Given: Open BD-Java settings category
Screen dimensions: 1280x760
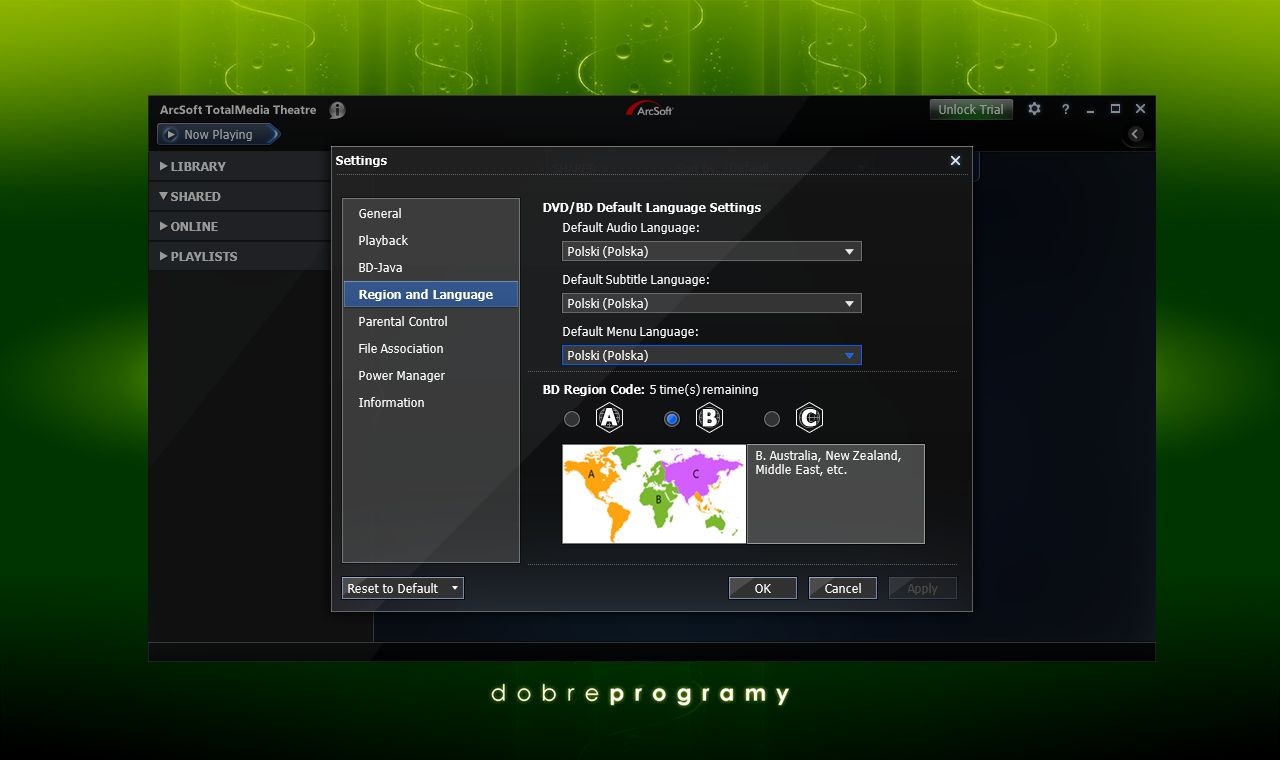Looking at the screenshot, I should [x=431, y=267].
